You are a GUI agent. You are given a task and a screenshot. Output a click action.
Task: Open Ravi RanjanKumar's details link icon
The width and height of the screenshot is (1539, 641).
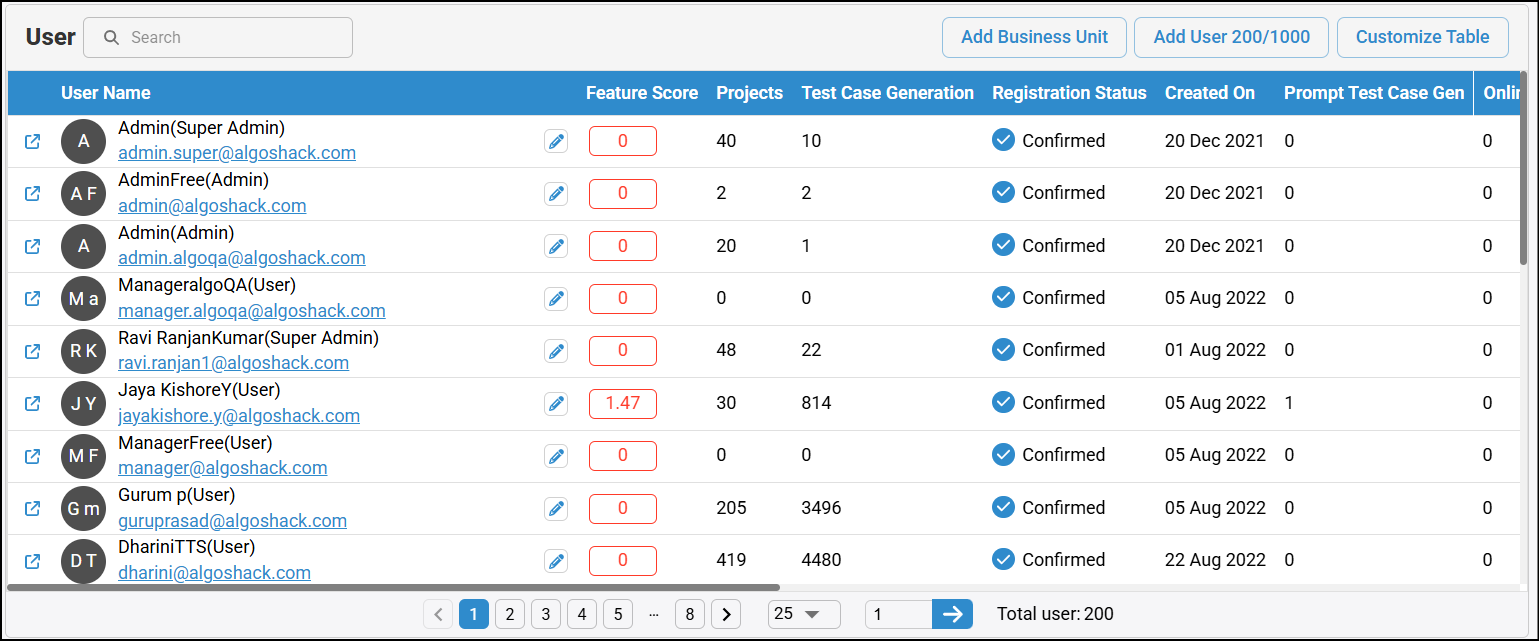pyautogui.click(x=32, y=351)
